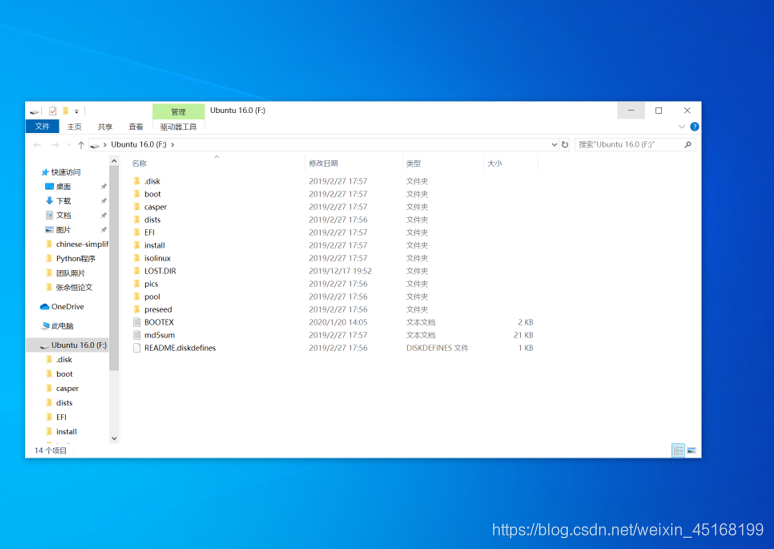
Task: Sort by the 名称 column header
Action: (x=140, y=163)
